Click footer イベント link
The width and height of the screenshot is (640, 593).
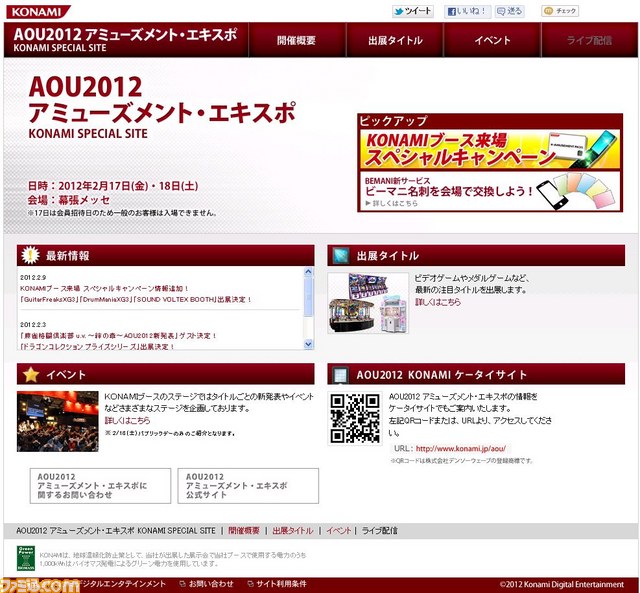[x=338, y=531]
